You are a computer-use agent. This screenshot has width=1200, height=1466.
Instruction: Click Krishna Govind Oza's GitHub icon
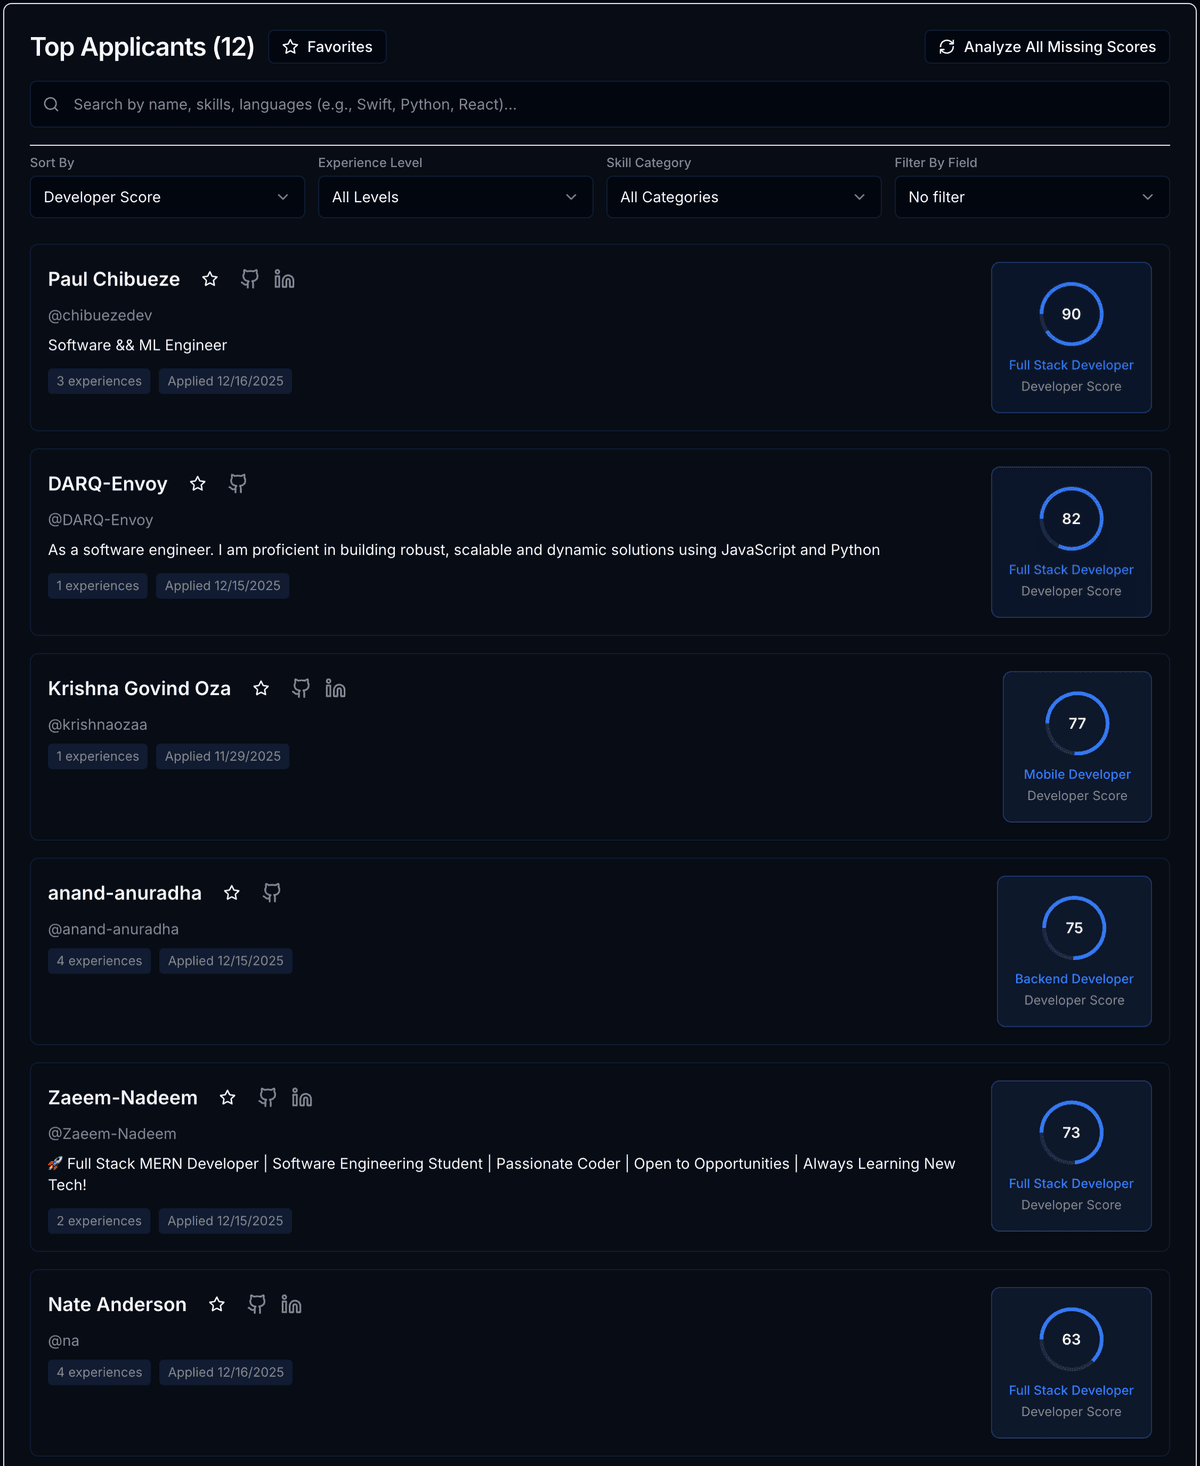pyautogui.click(x=301, y=689)
